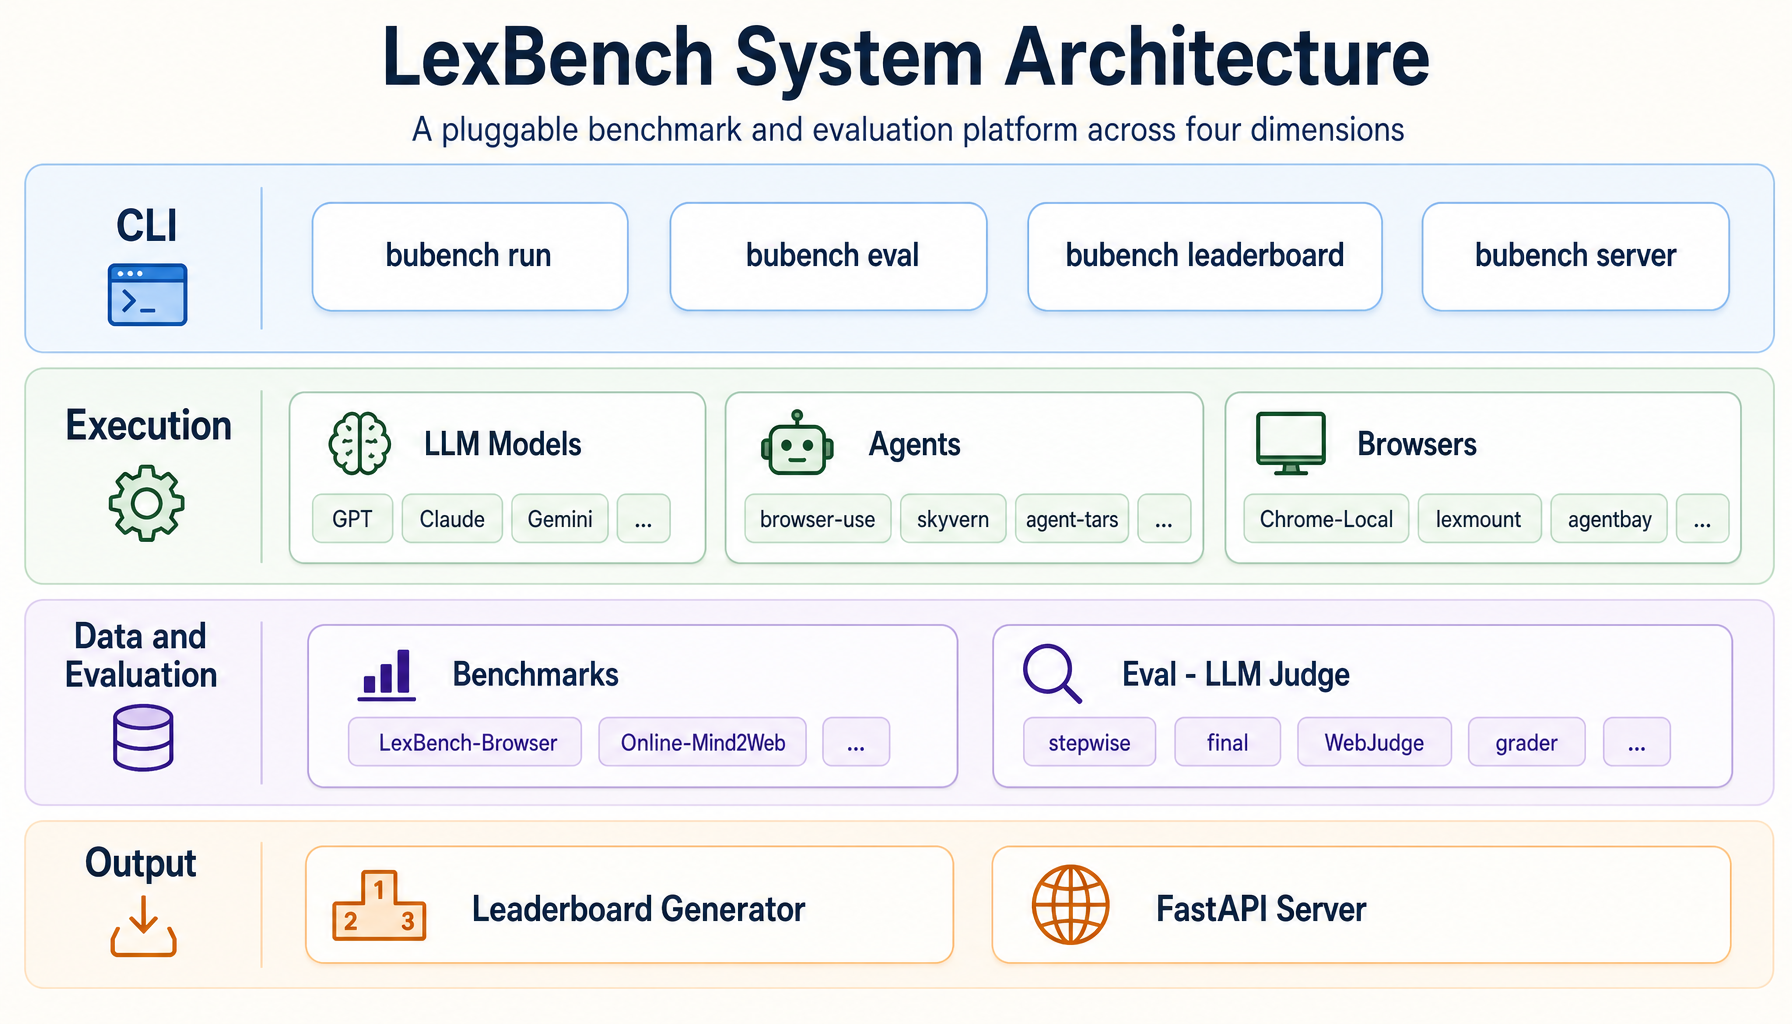
Task: Click the final eval chip
Action: [1227, 742]
